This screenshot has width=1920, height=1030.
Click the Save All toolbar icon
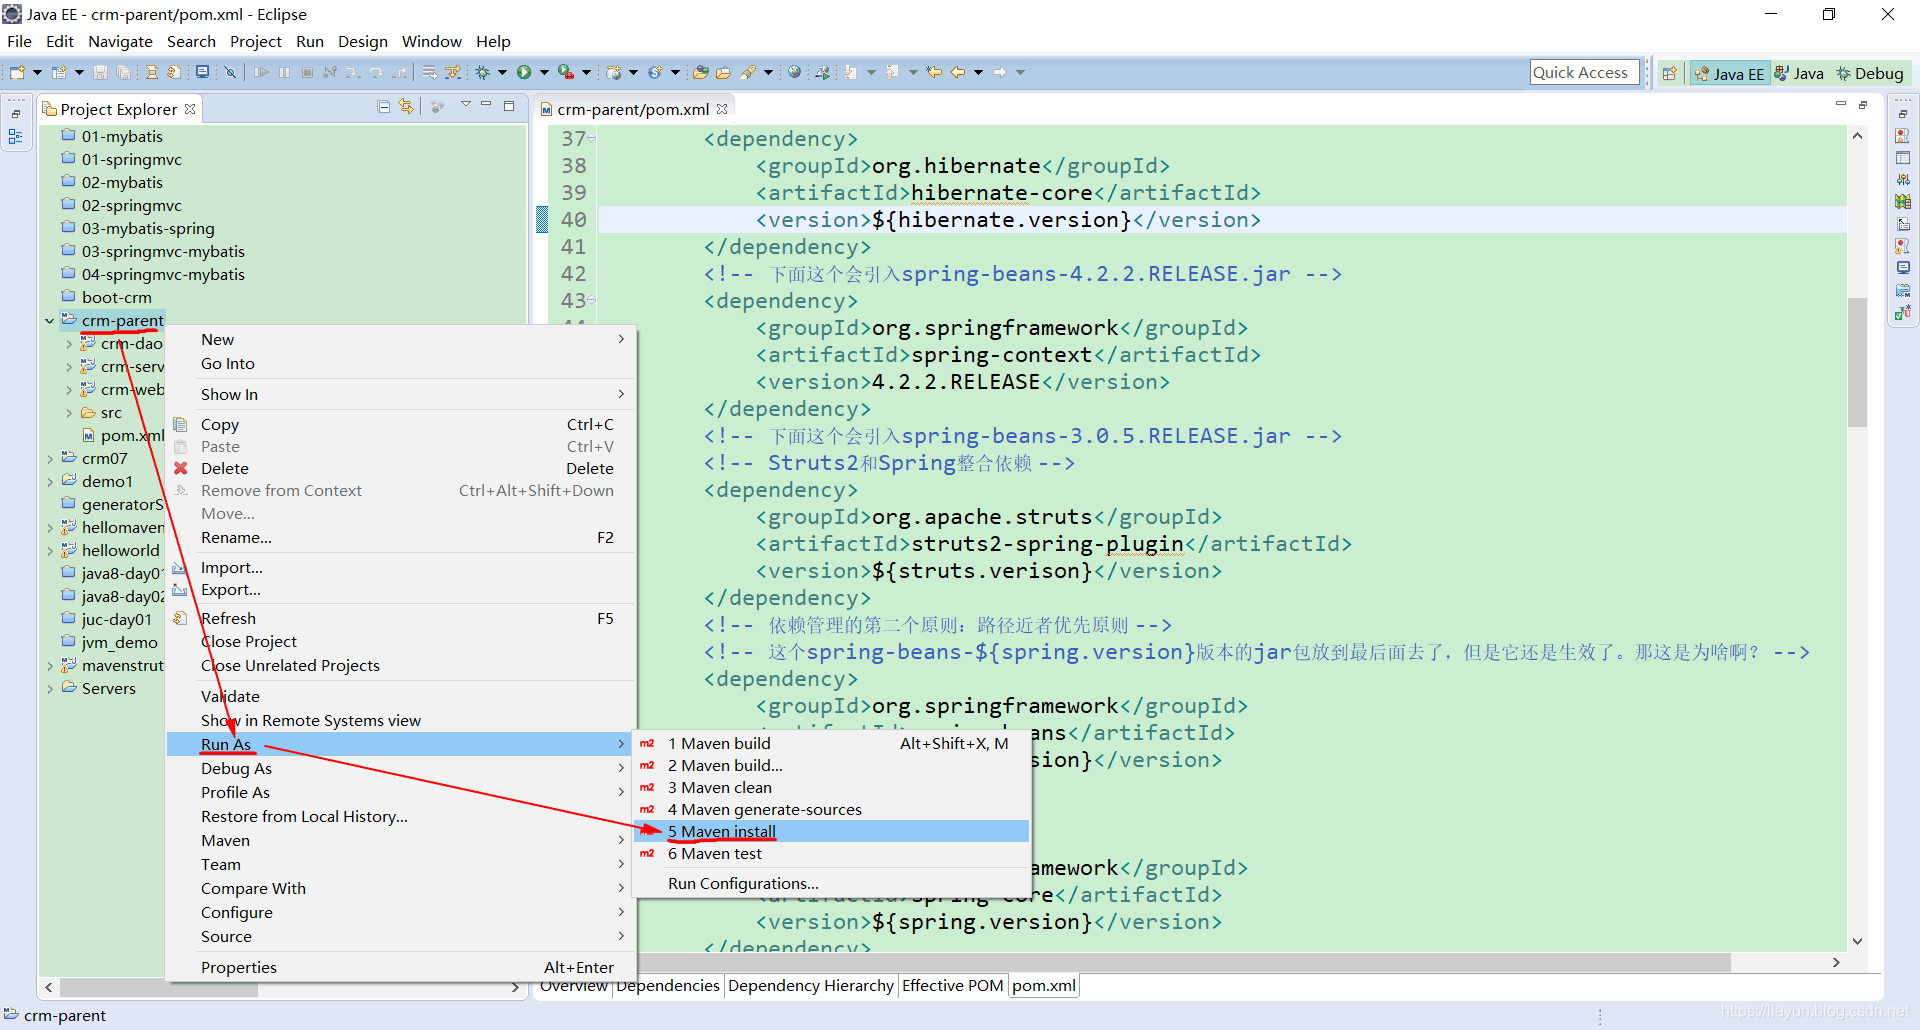point(123,72)
